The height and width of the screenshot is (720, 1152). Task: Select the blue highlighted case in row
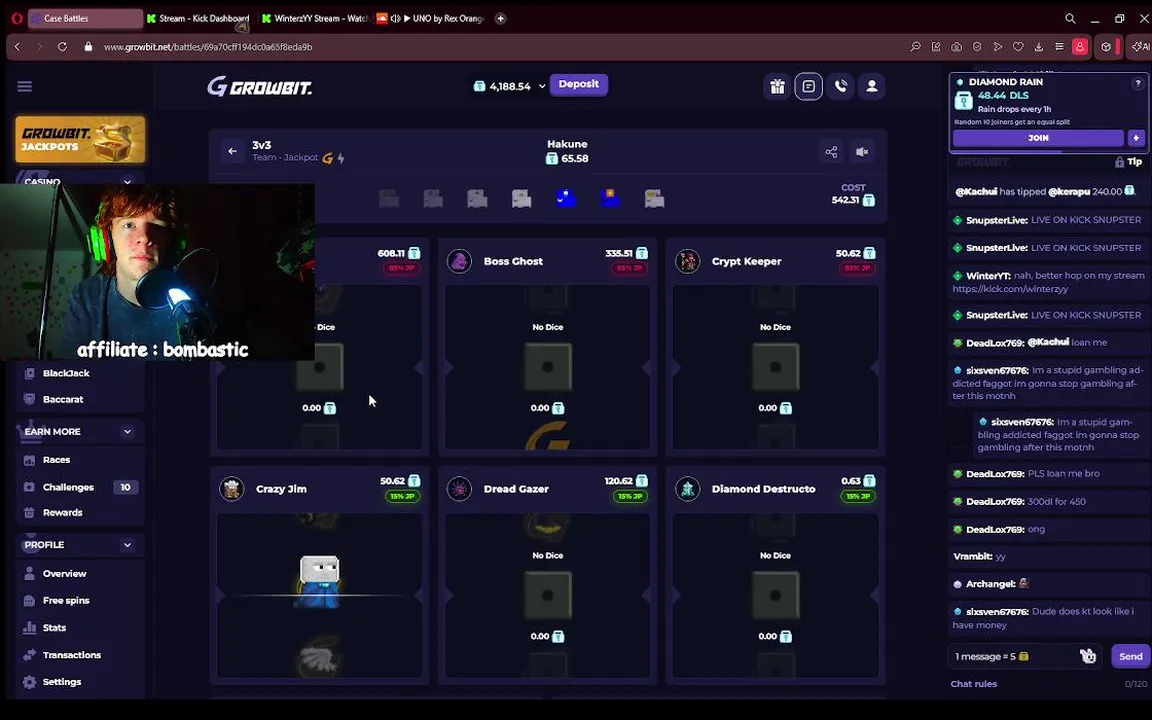[x=566, y=198]
